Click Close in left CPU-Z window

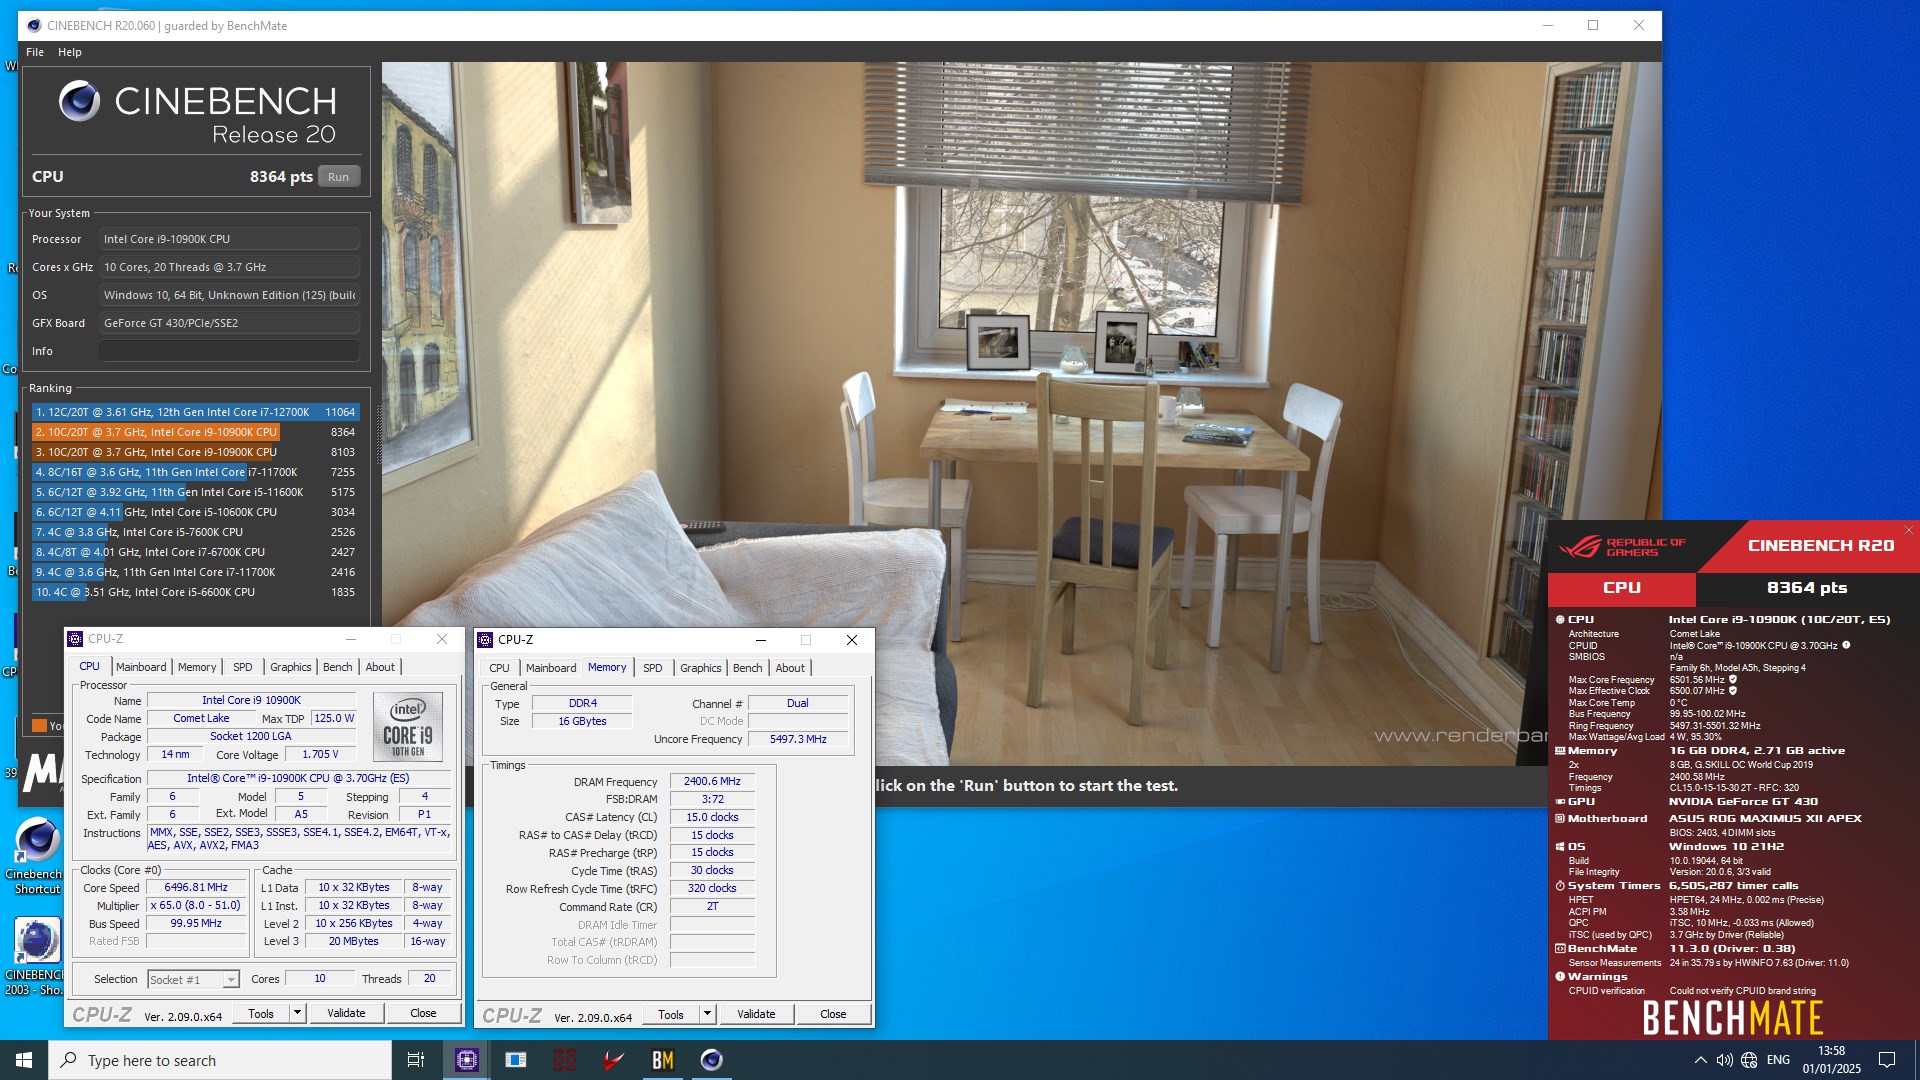pos(423,1013)
